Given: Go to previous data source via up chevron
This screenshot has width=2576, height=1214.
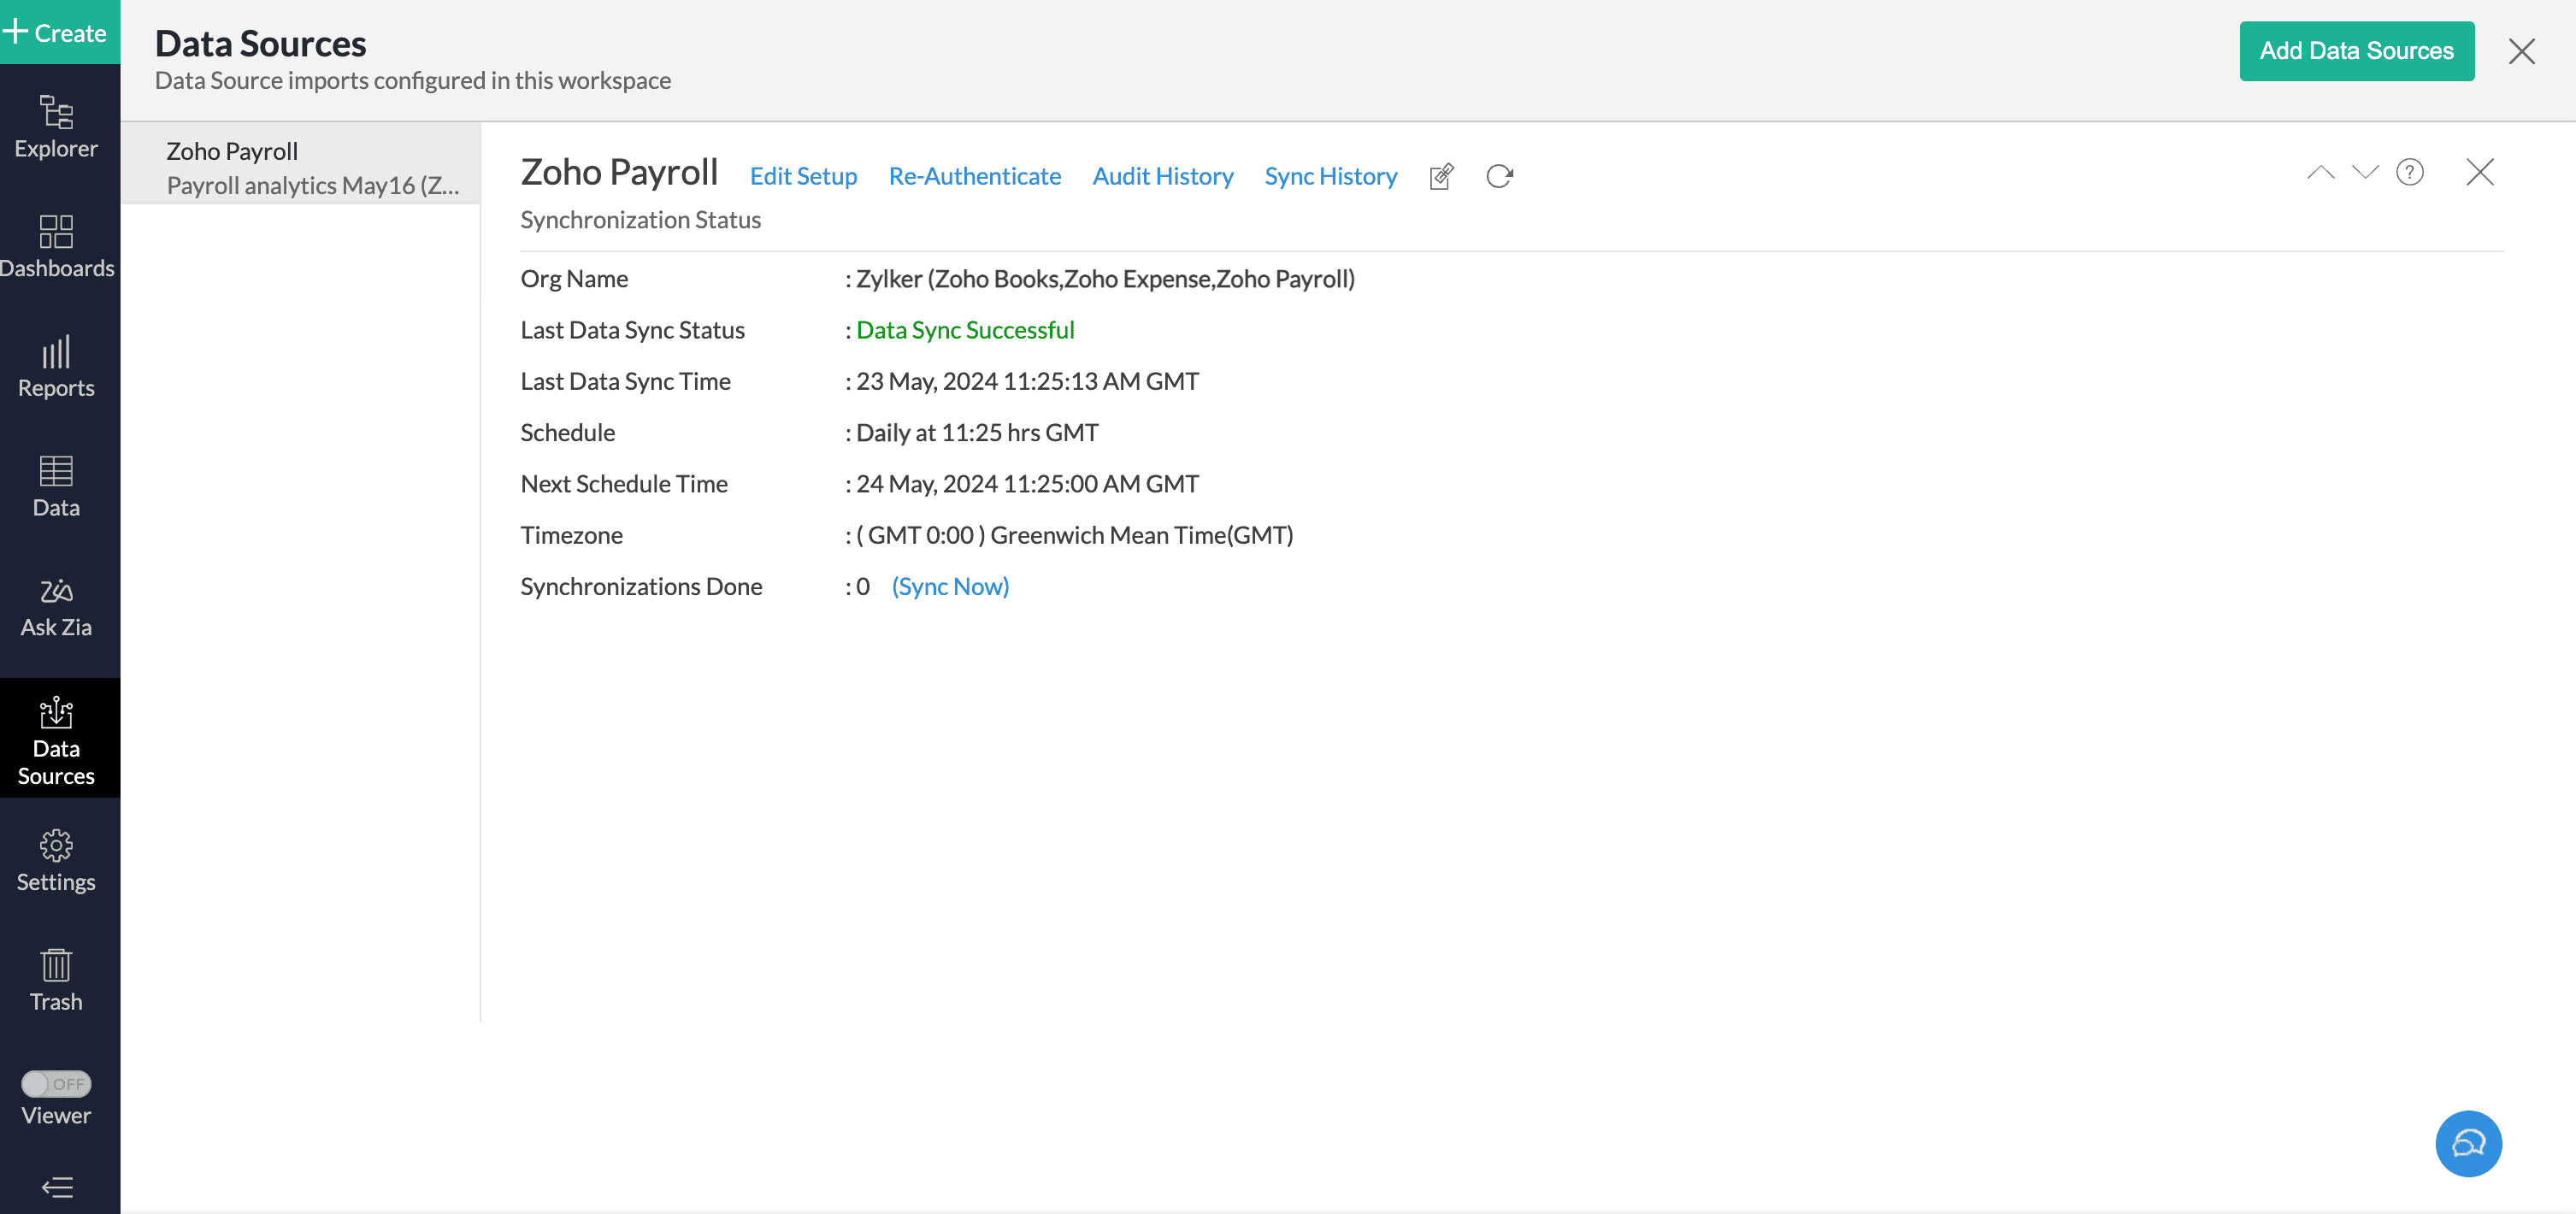Looking at the screenshot, I should (x=2321, y=172).
